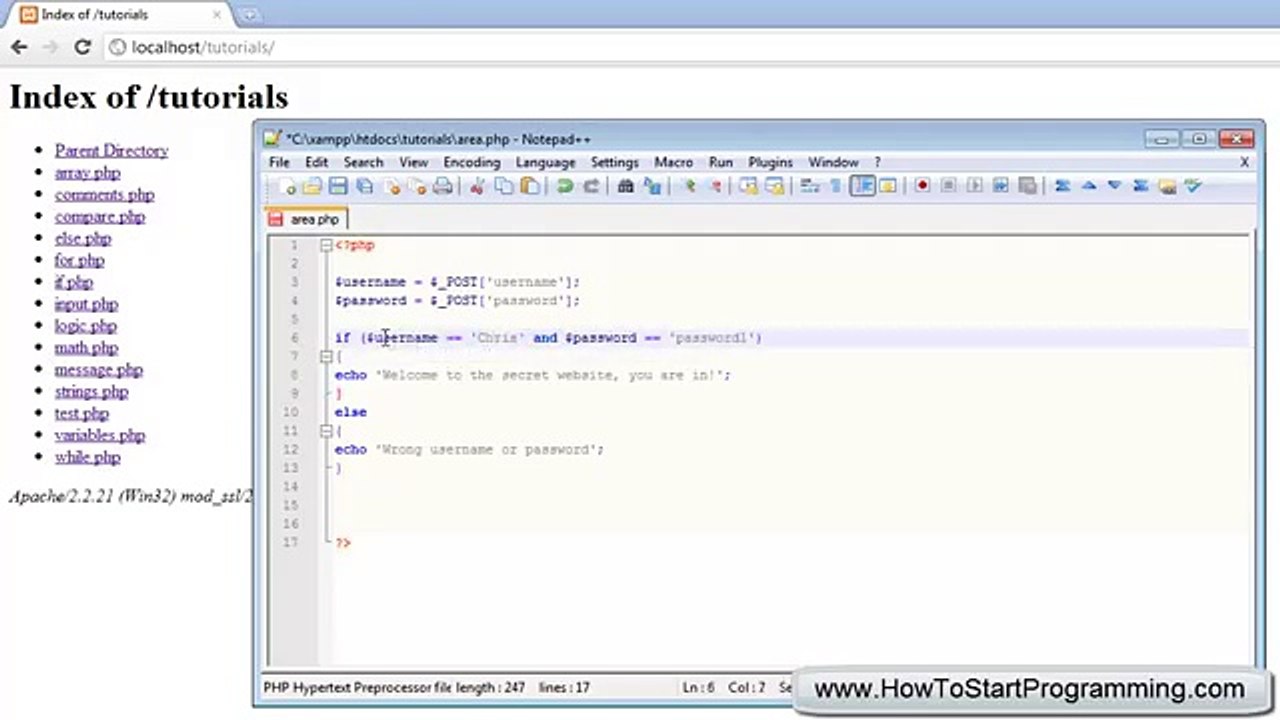
Task: Click the Redo toolbar icon
Action: pyautogui.click(x=591, y=186)
